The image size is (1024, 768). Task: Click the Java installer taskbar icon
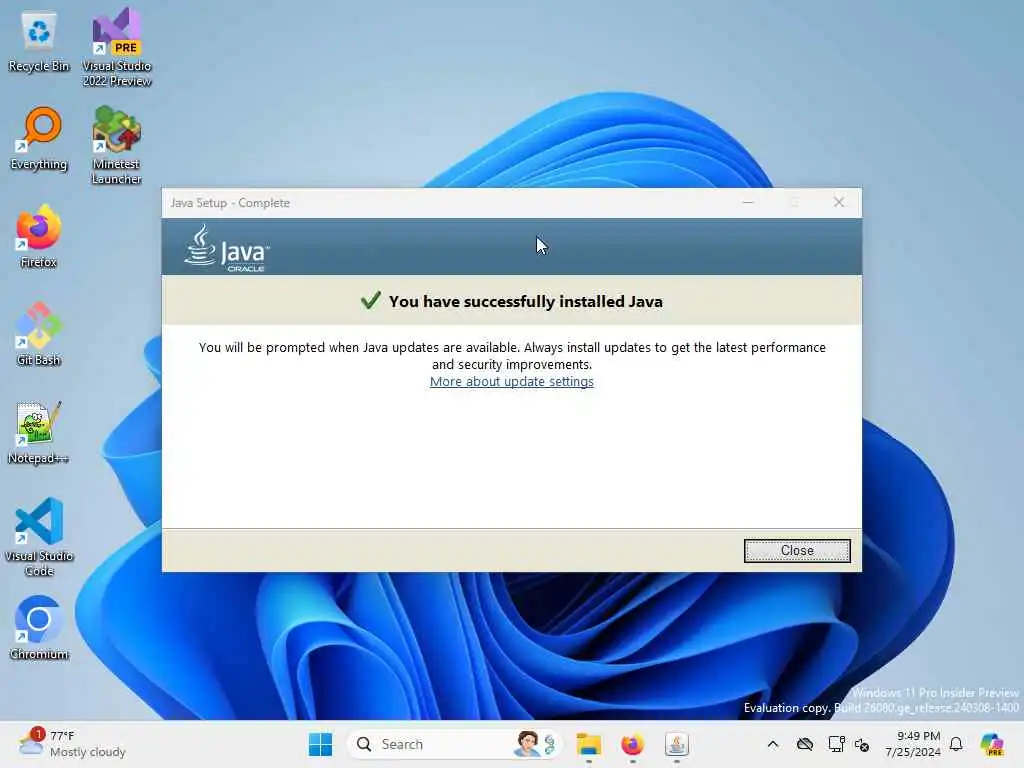677,744
